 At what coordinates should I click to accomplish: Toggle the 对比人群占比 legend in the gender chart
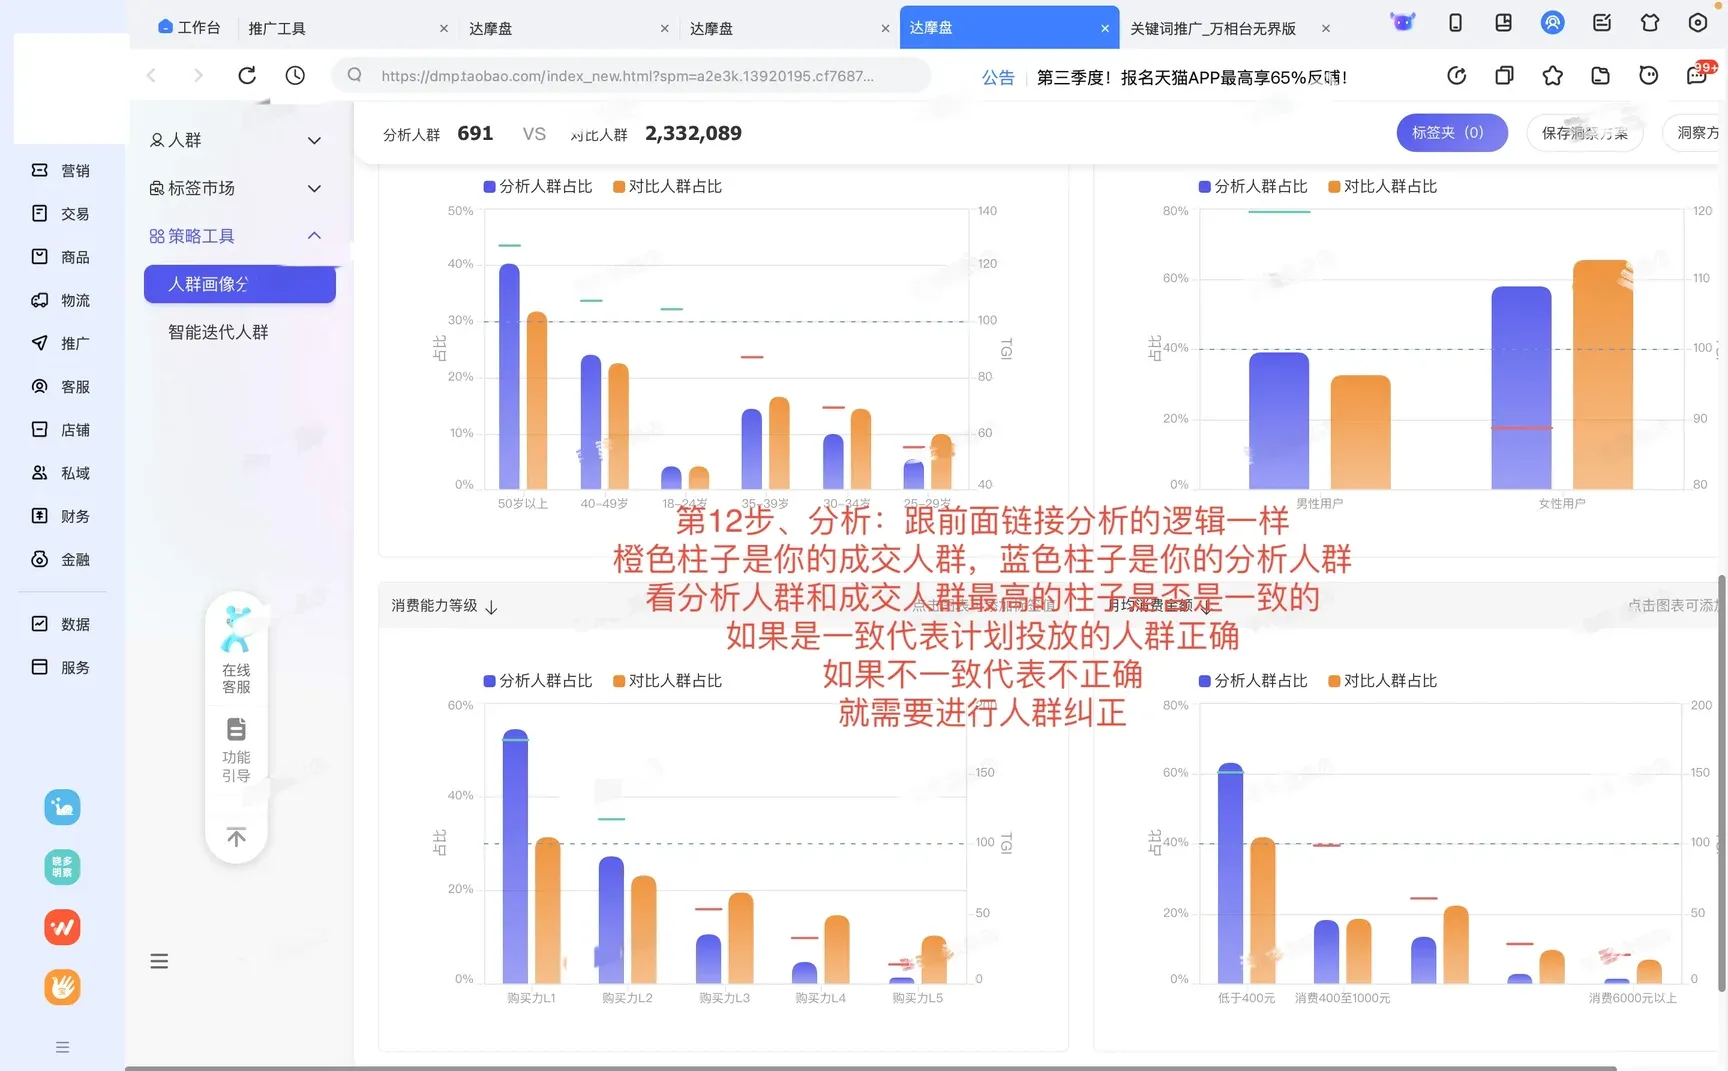(1383, 185)
